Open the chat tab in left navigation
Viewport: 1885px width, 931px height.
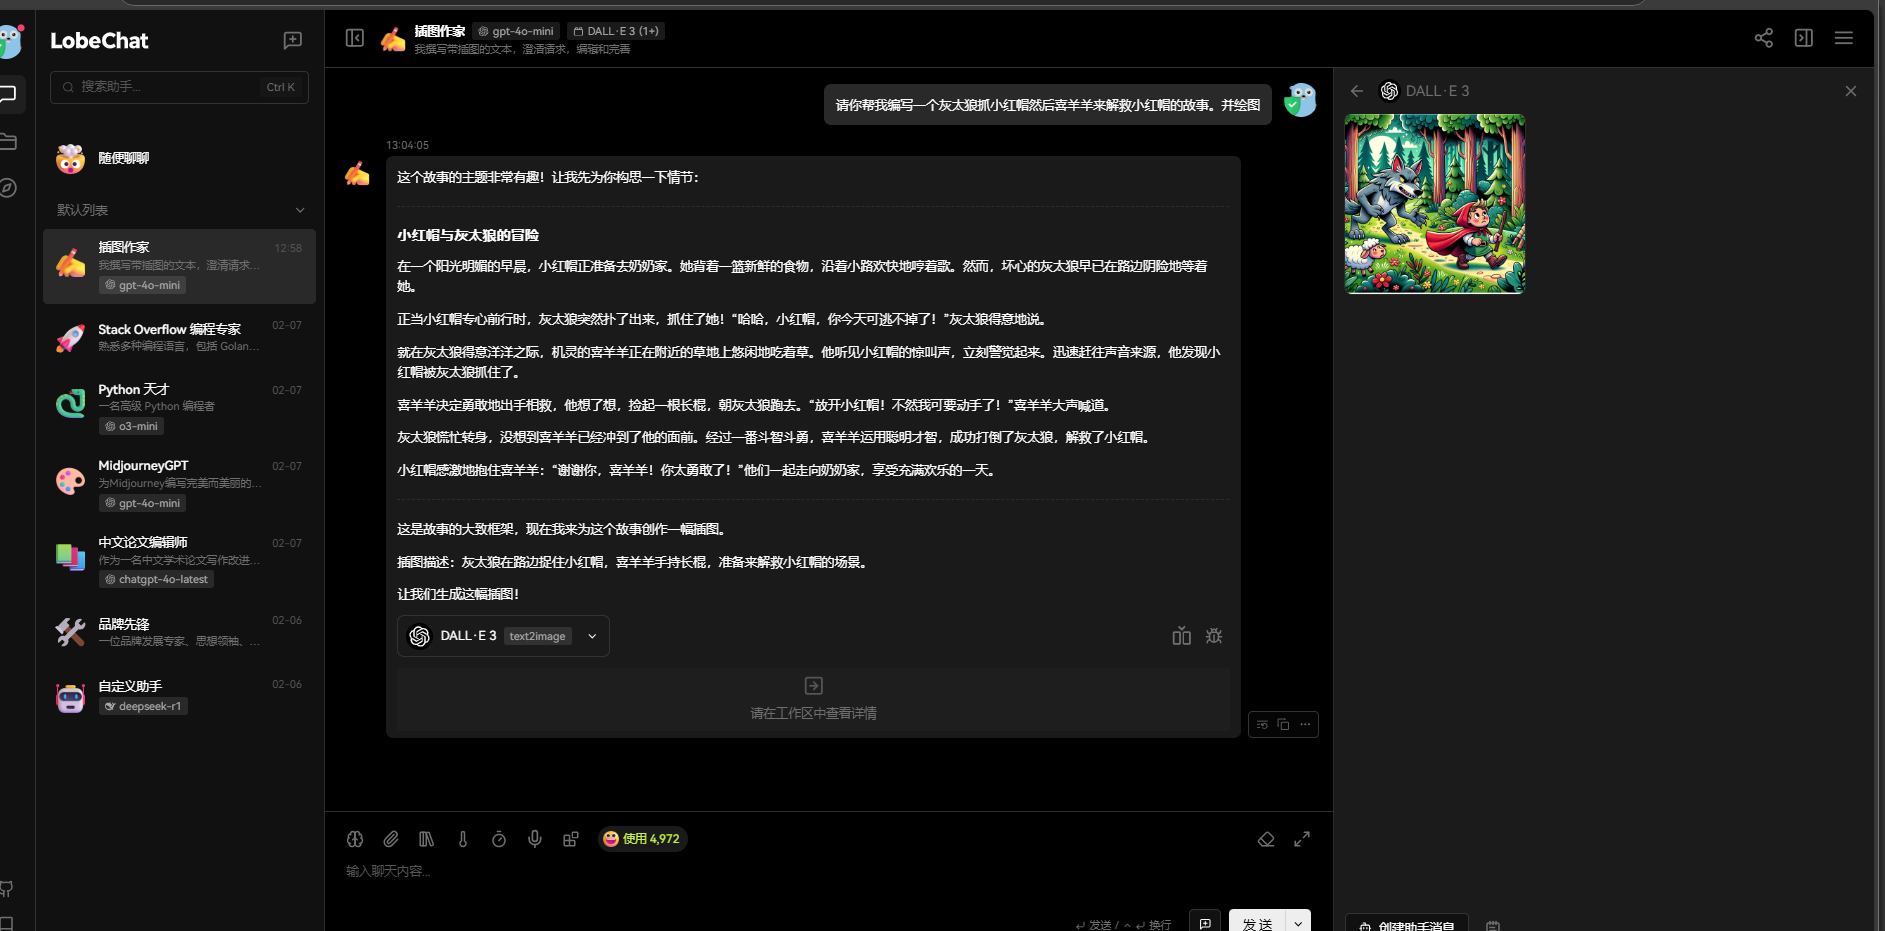point(8,94)
